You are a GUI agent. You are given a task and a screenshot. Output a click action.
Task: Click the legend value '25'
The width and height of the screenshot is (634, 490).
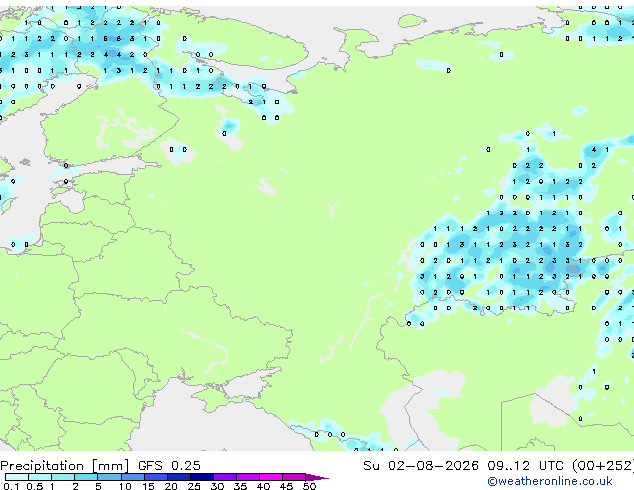pyautogui.click(x=194, y=486)
